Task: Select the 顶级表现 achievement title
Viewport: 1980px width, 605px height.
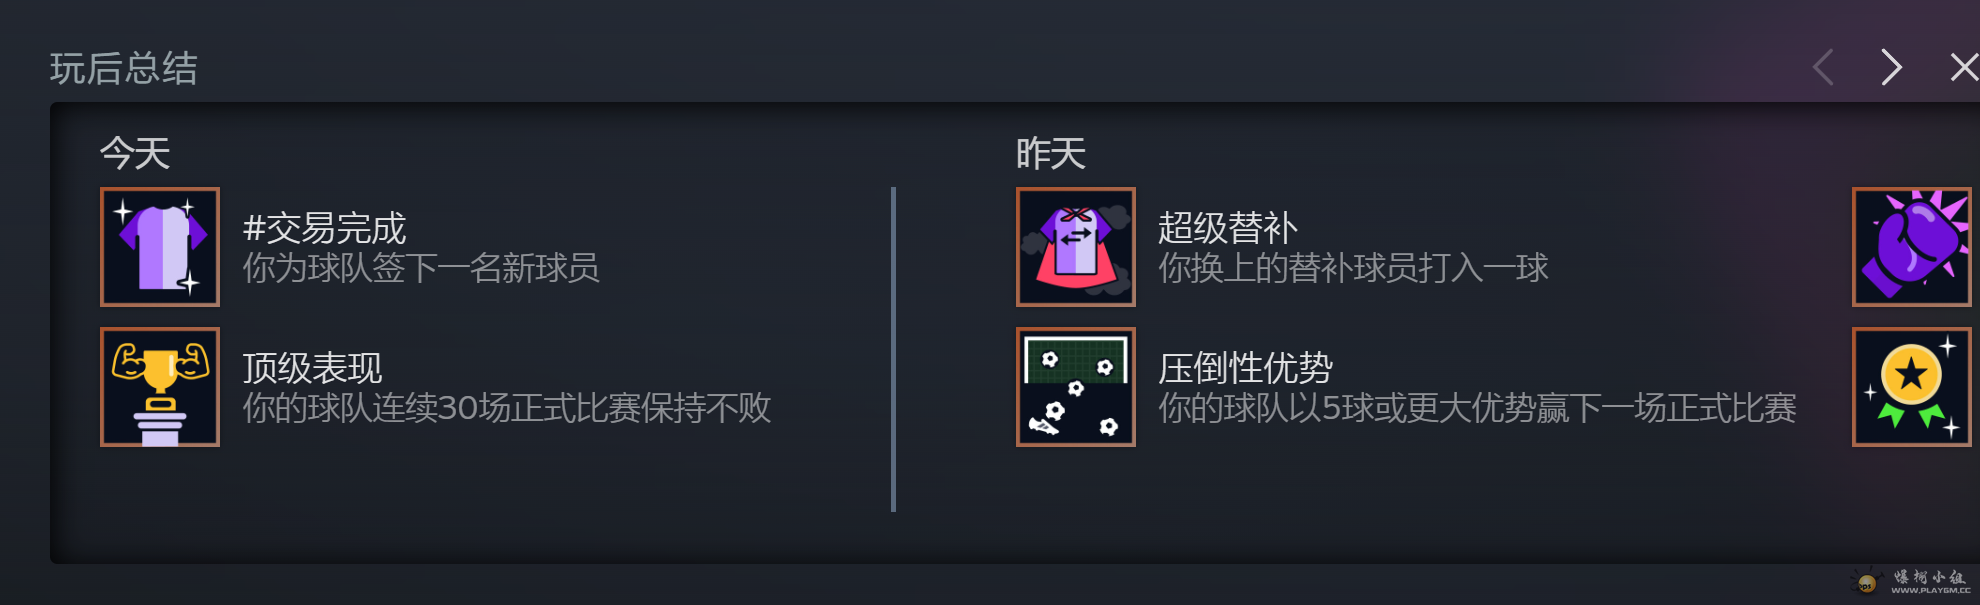Action: pos(313,368)
